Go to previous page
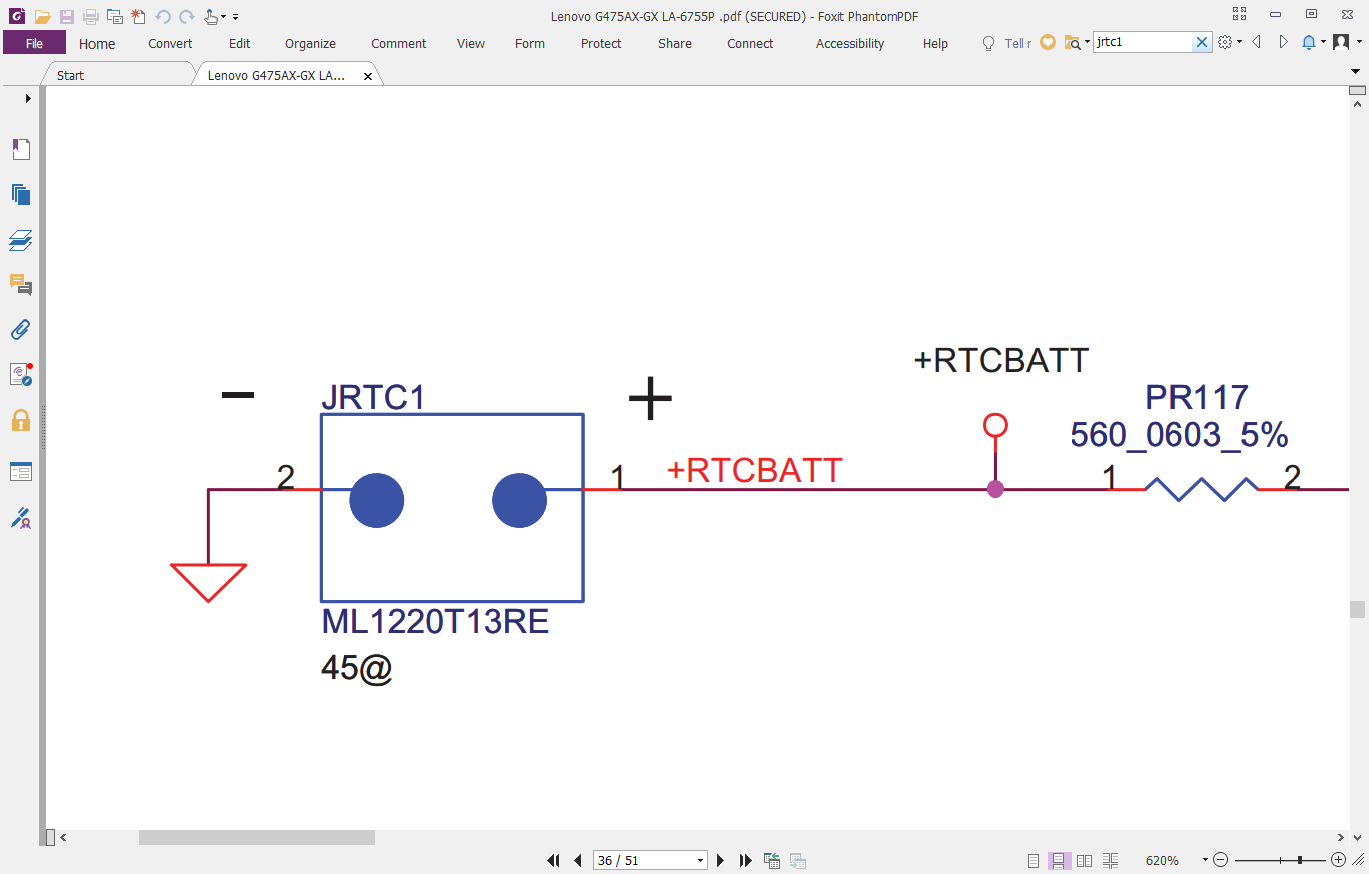This screenshot has height=874, width=1369. pyautogui.click(x=577, y=860)
